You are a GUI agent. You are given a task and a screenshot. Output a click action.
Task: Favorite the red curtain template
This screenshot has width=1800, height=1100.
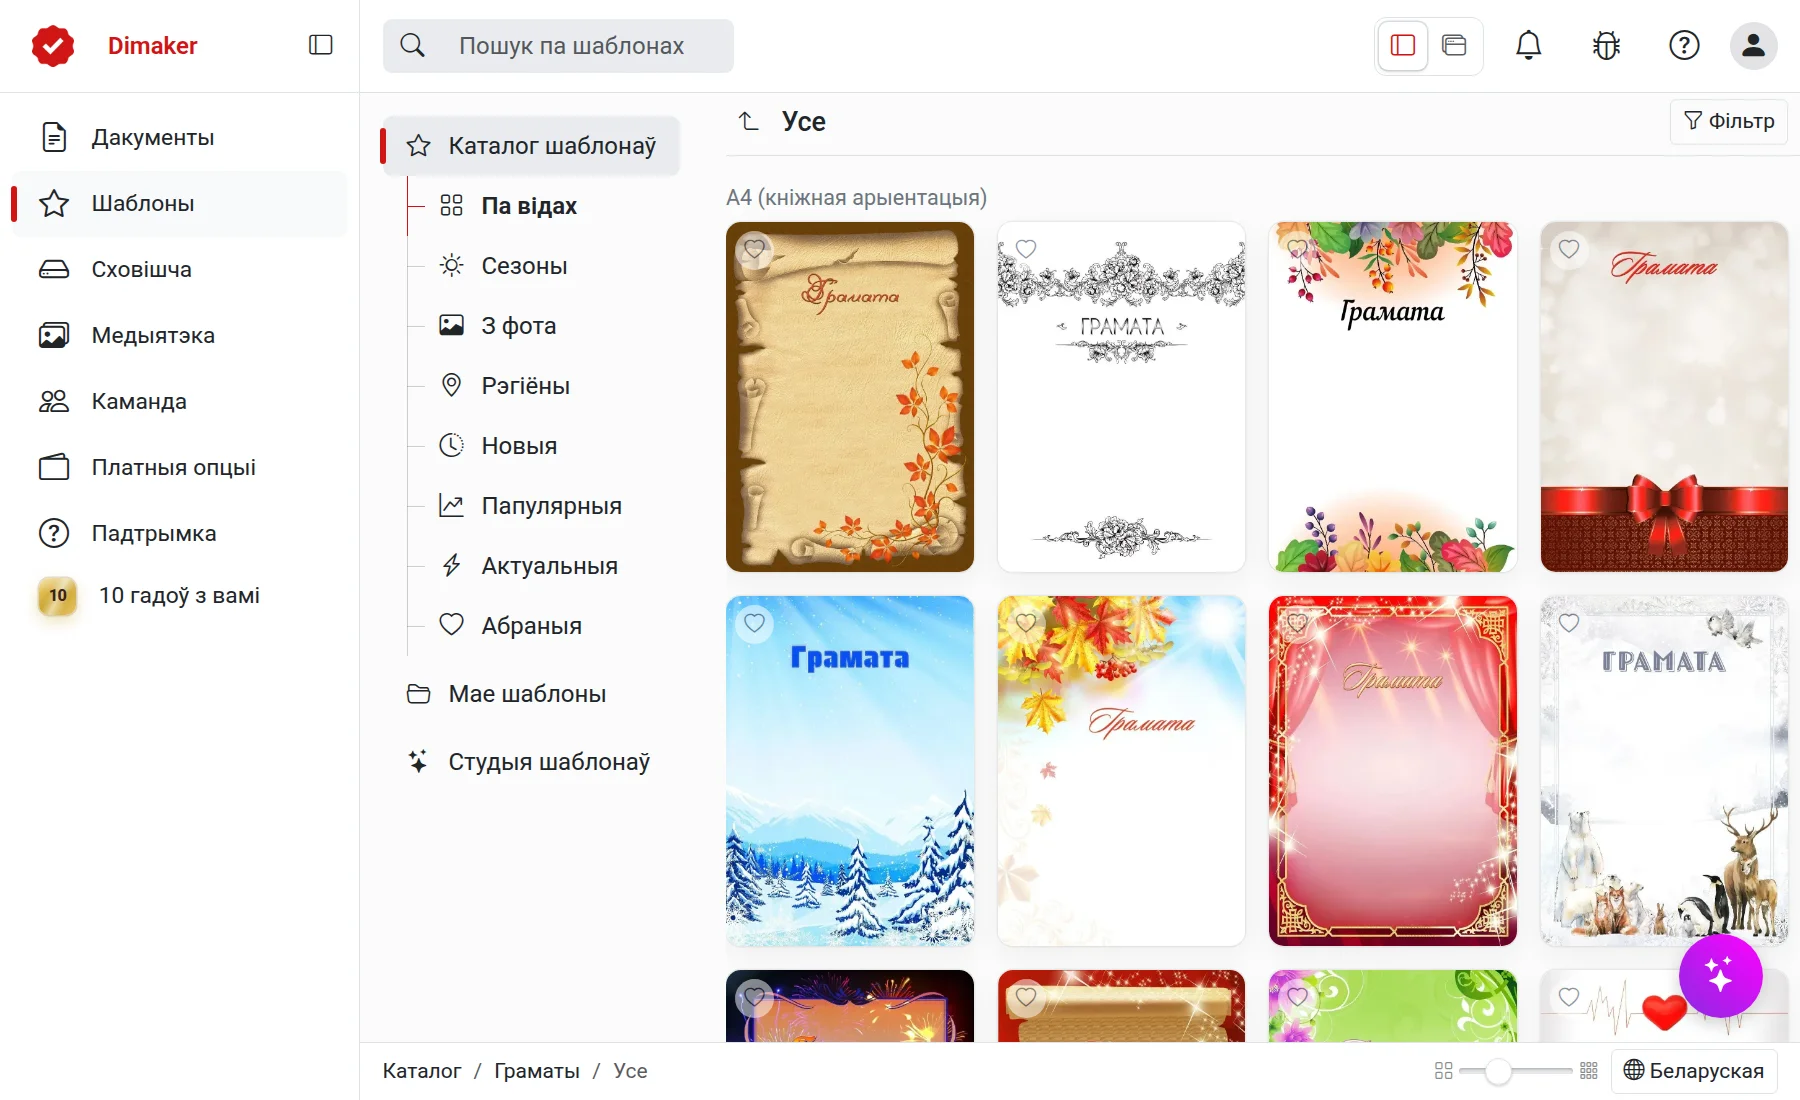[x=1297, y=622]
